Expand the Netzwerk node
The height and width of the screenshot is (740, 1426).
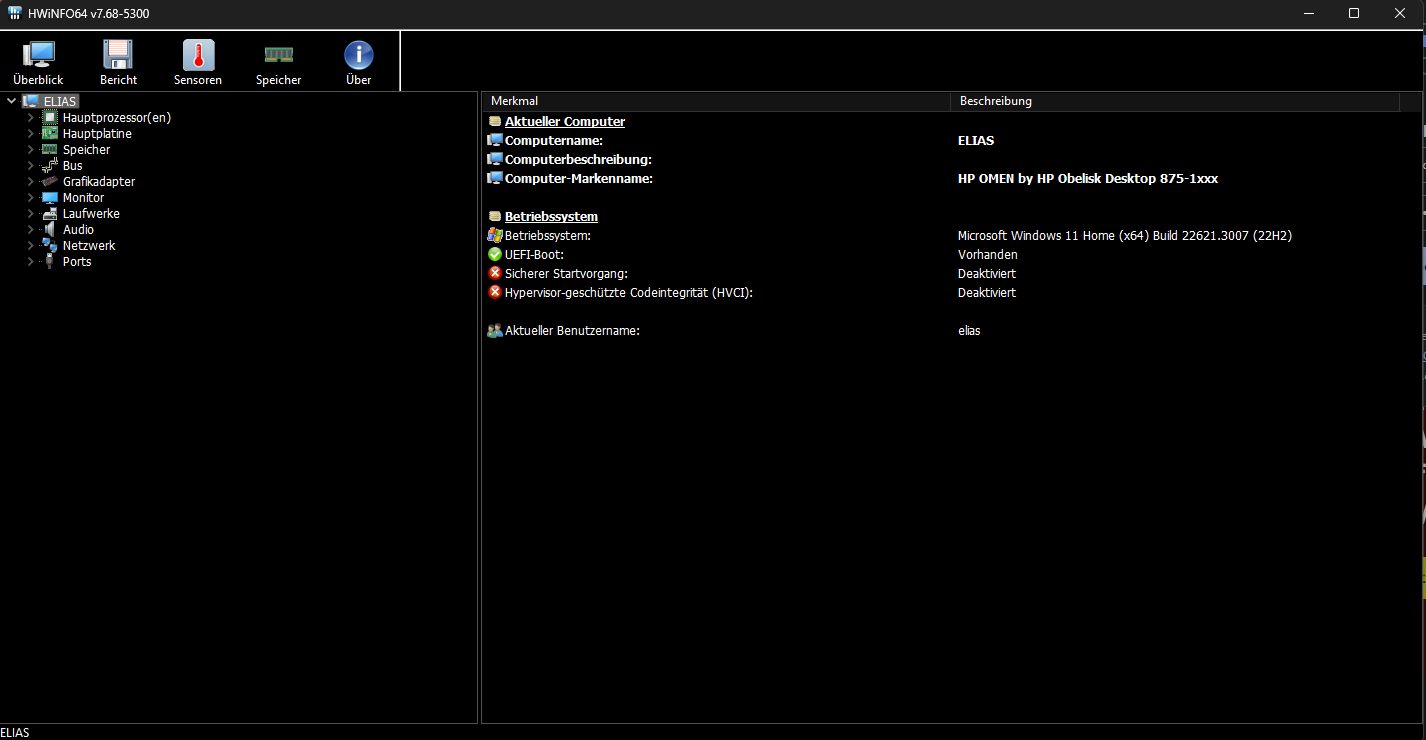[x=30, y=245]
